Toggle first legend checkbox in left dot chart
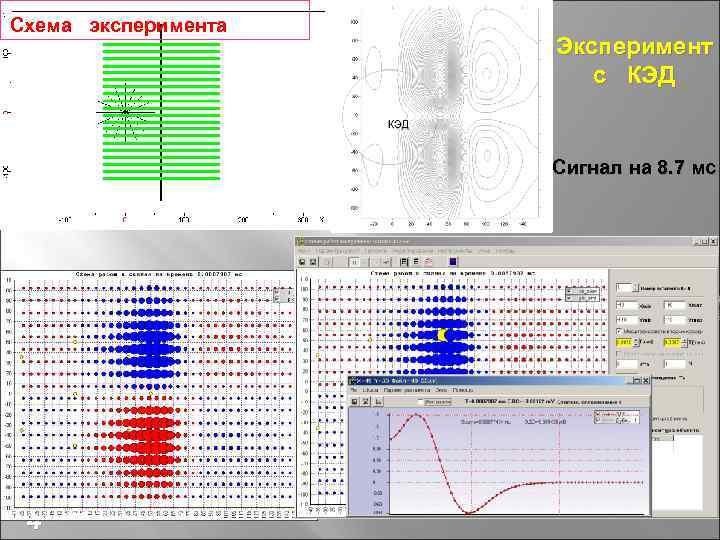Image resolution: width=720 pixels, height=540 pixels. click(x=276, y=292)
